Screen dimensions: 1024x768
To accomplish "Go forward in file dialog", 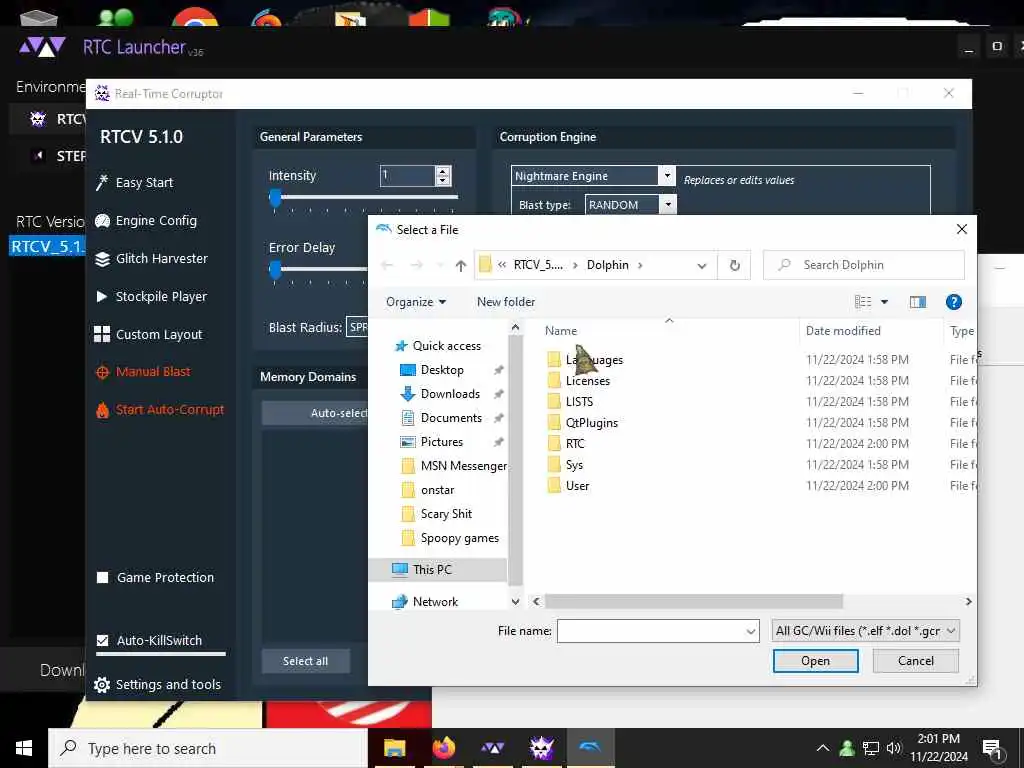I will (416, 265).
